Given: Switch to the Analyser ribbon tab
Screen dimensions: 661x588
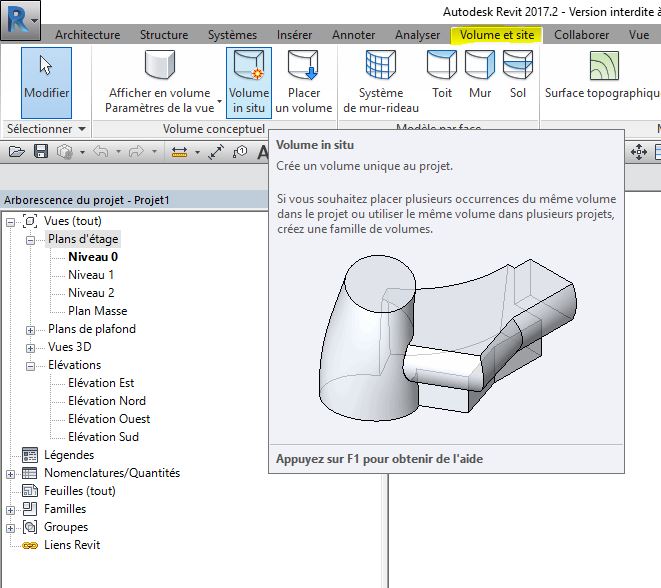Looking at the screenshot, I should 417,35.
